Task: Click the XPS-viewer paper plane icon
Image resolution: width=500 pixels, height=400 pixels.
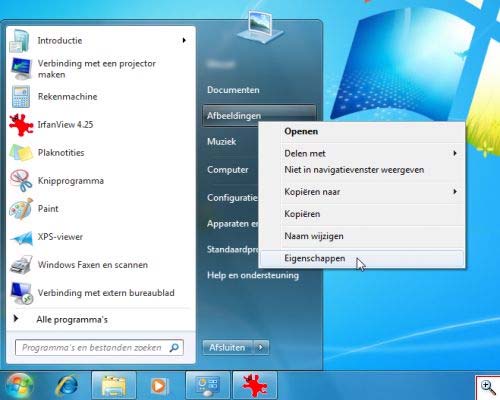Action: 21,237
